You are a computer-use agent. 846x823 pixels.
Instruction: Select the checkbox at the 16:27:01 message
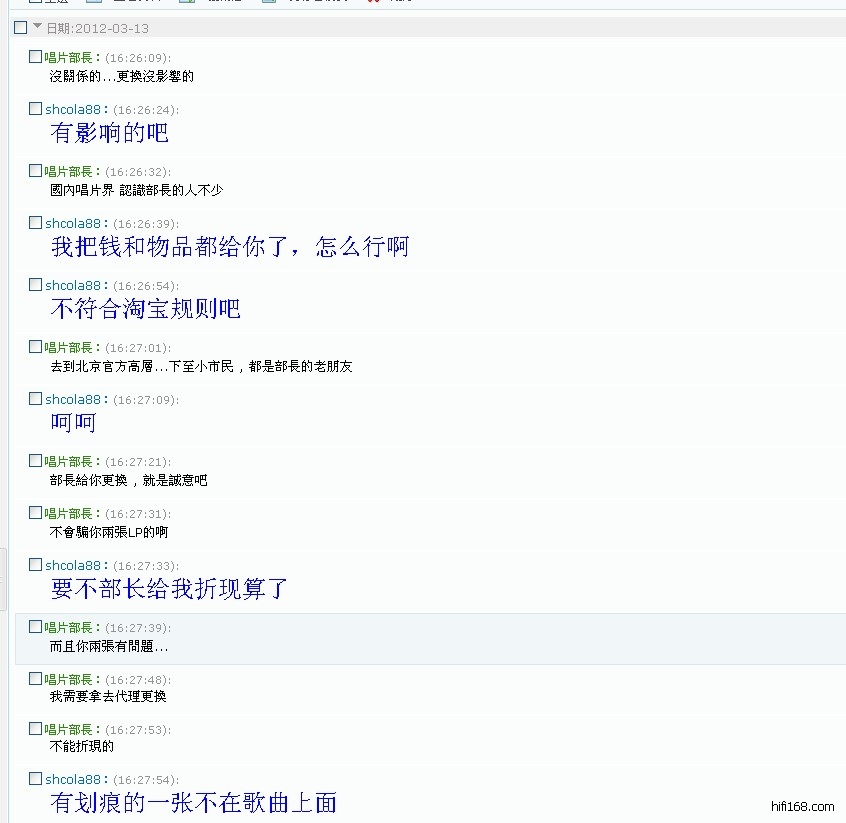click(x=36, y=347)
